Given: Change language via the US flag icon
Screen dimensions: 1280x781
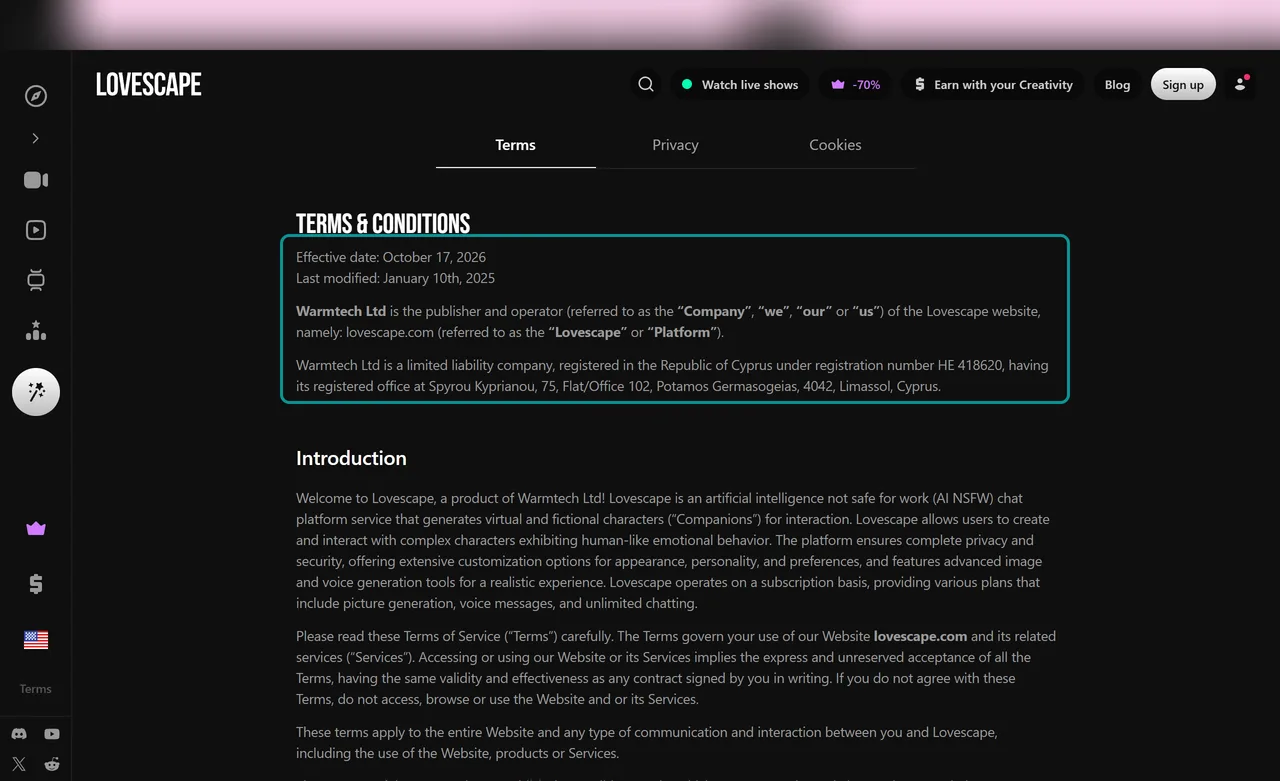Looking at the screenshot, I should click(36, 640).
